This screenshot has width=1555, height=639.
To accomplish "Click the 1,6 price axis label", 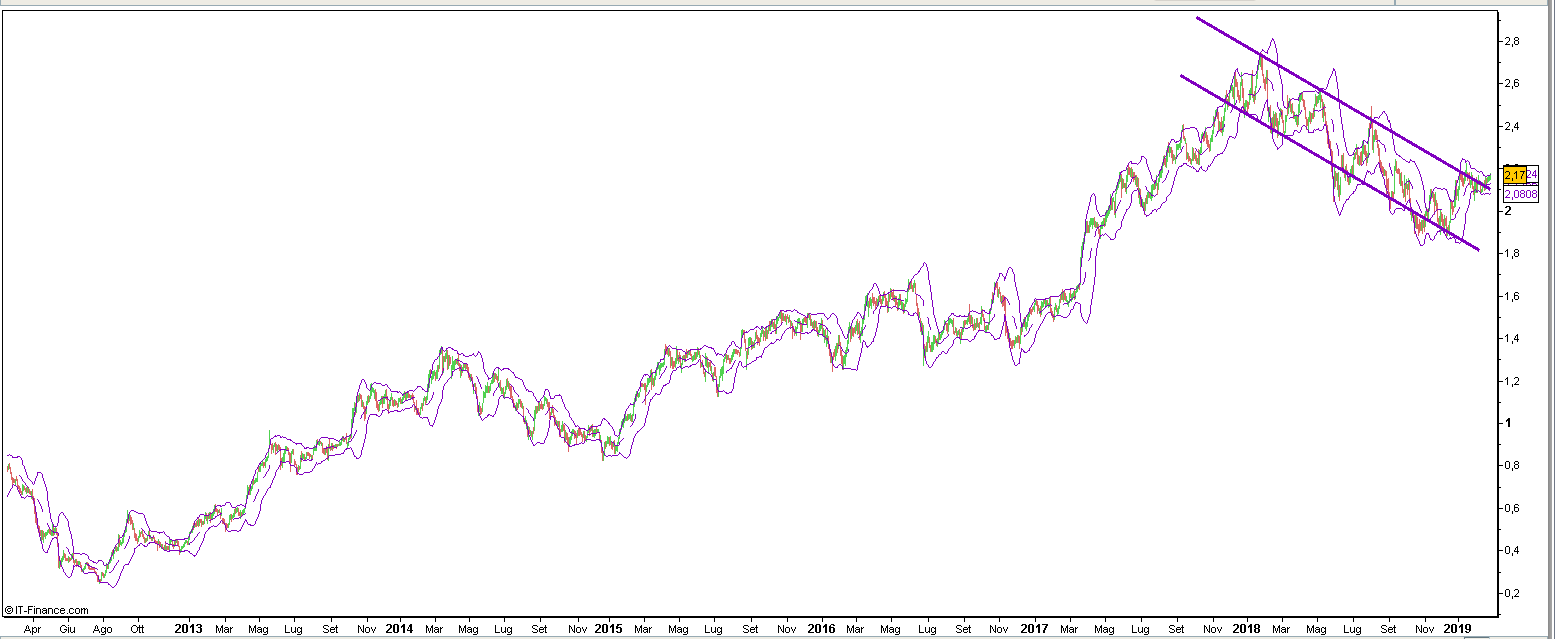I will [x=1512, y=296].
